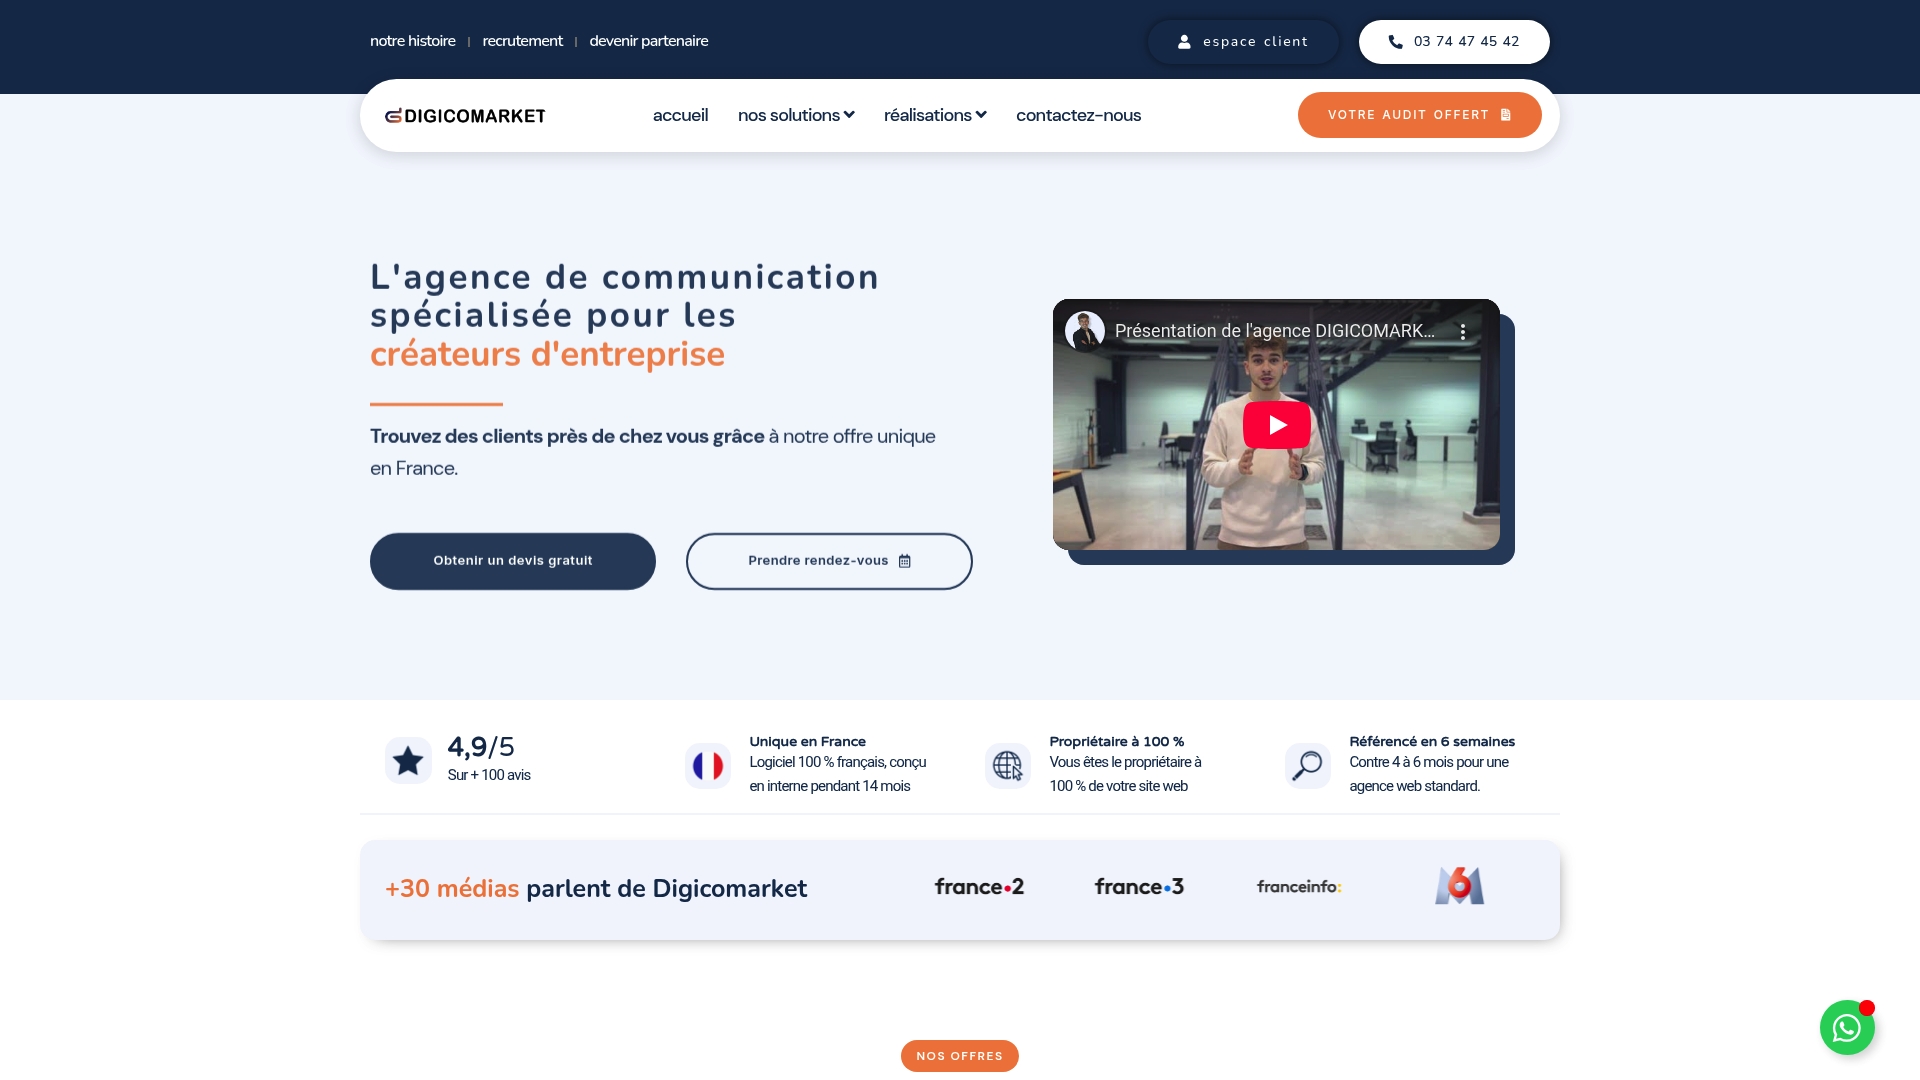The image size is (1920, 1080).
Task: Open the YouTube video options menu
Action: point(1464,330)
